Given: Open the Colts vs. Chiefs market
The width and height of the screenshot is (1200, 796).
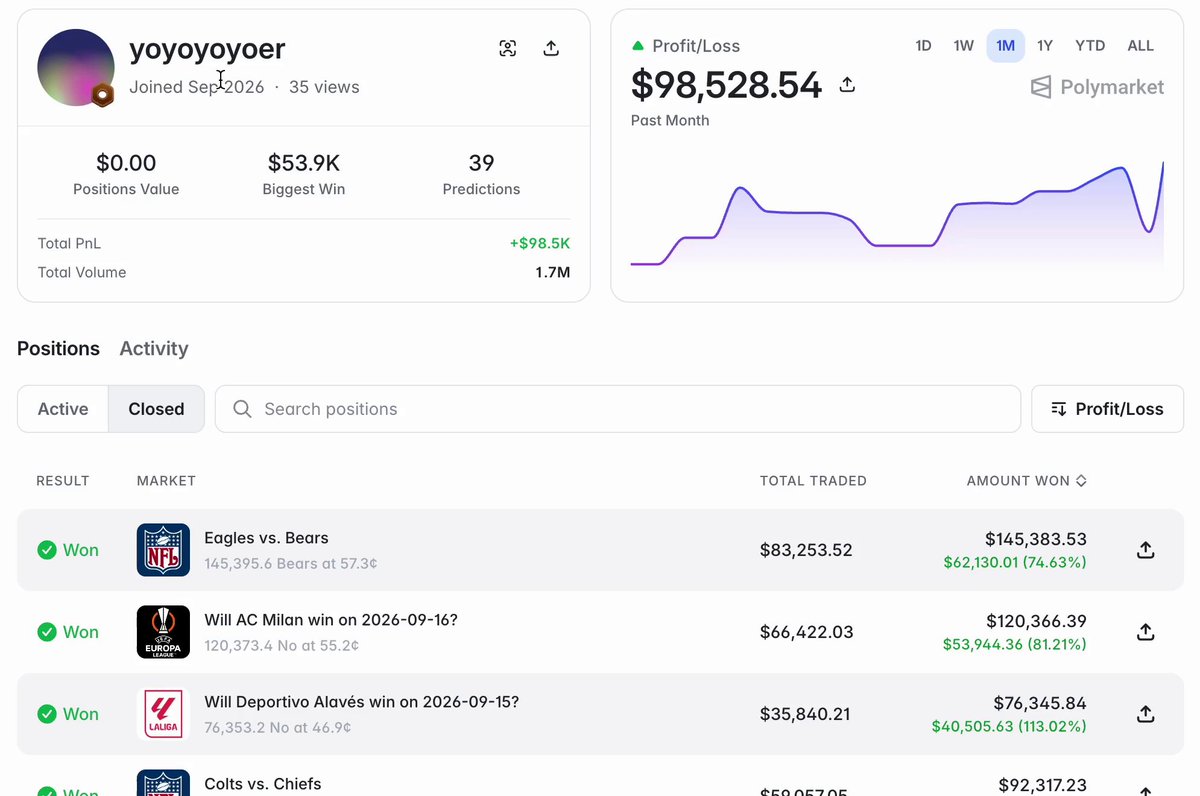Looking at the screenshot, I should [263, 784].
